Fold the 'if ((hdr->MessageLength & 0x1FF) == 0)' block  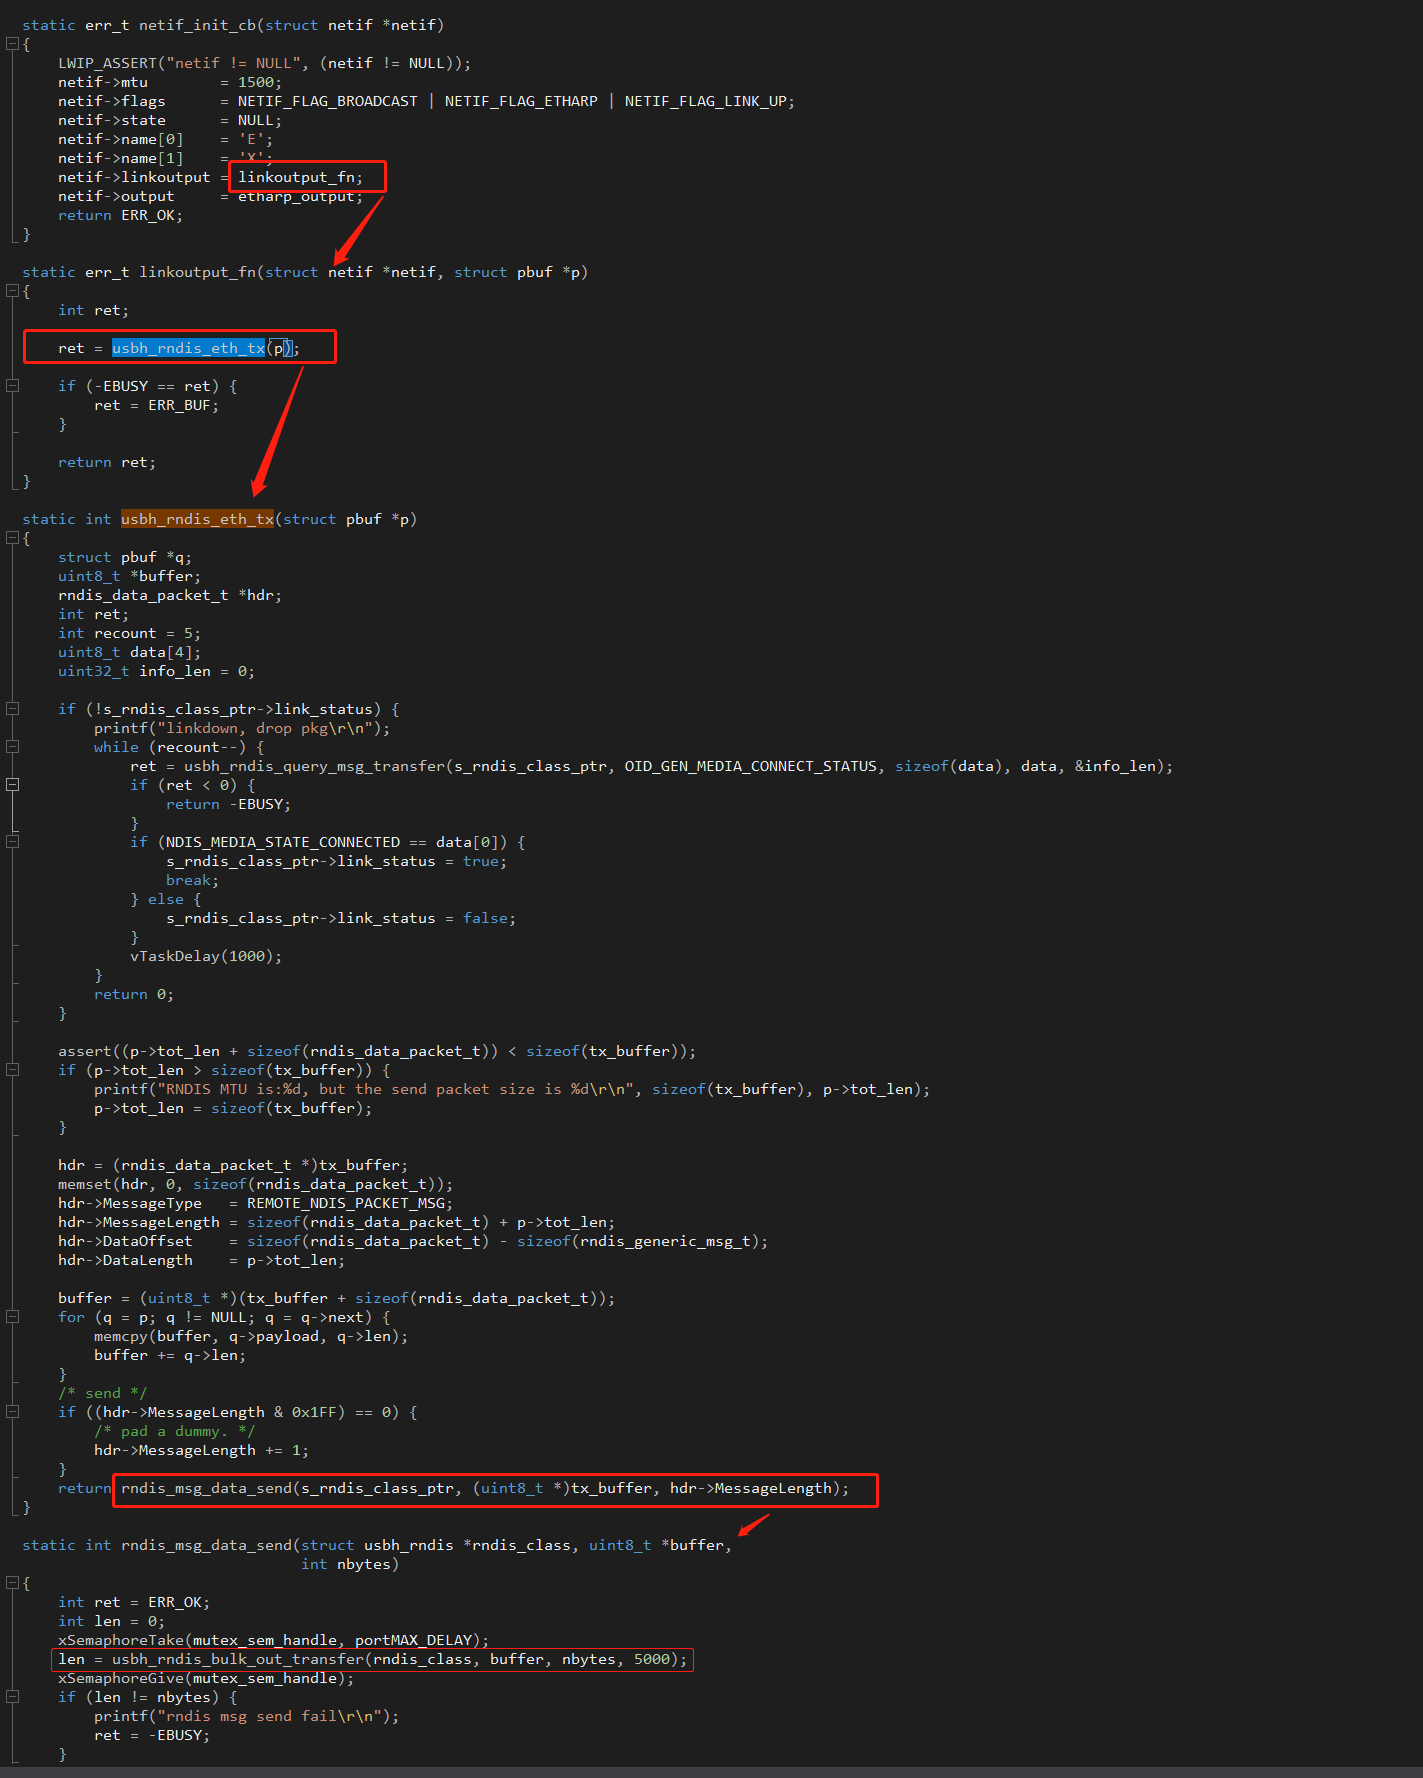(12, 1412)
